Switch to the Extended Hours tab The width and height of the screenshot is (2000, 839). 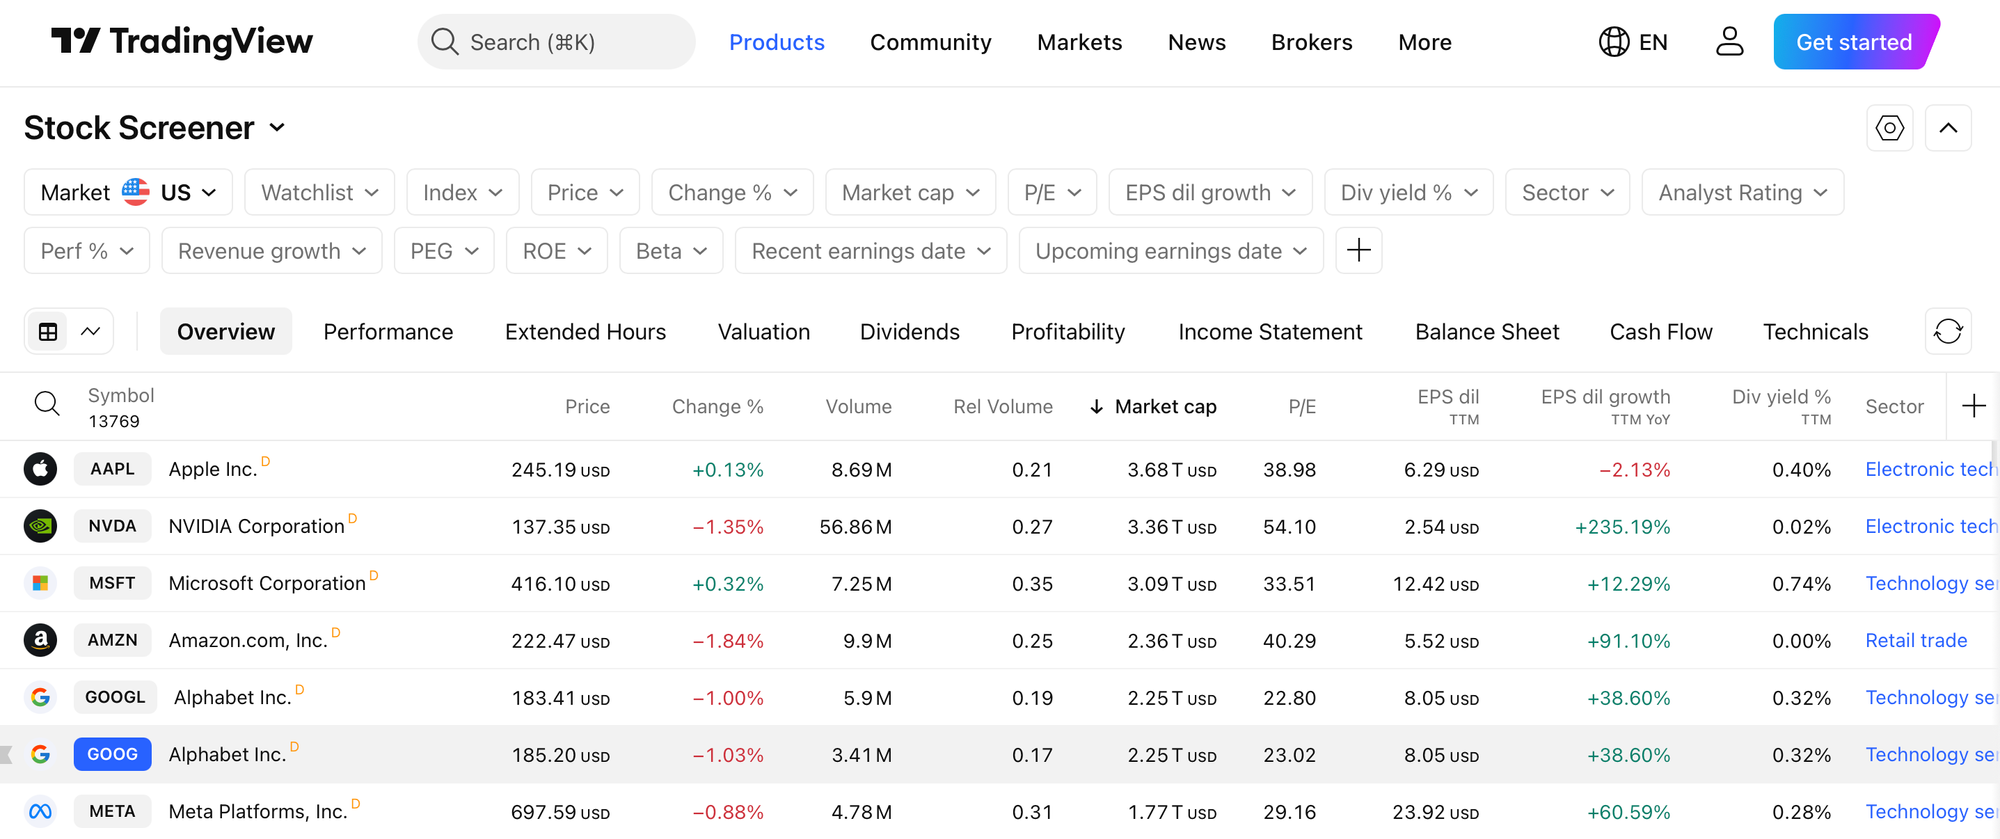585,331
